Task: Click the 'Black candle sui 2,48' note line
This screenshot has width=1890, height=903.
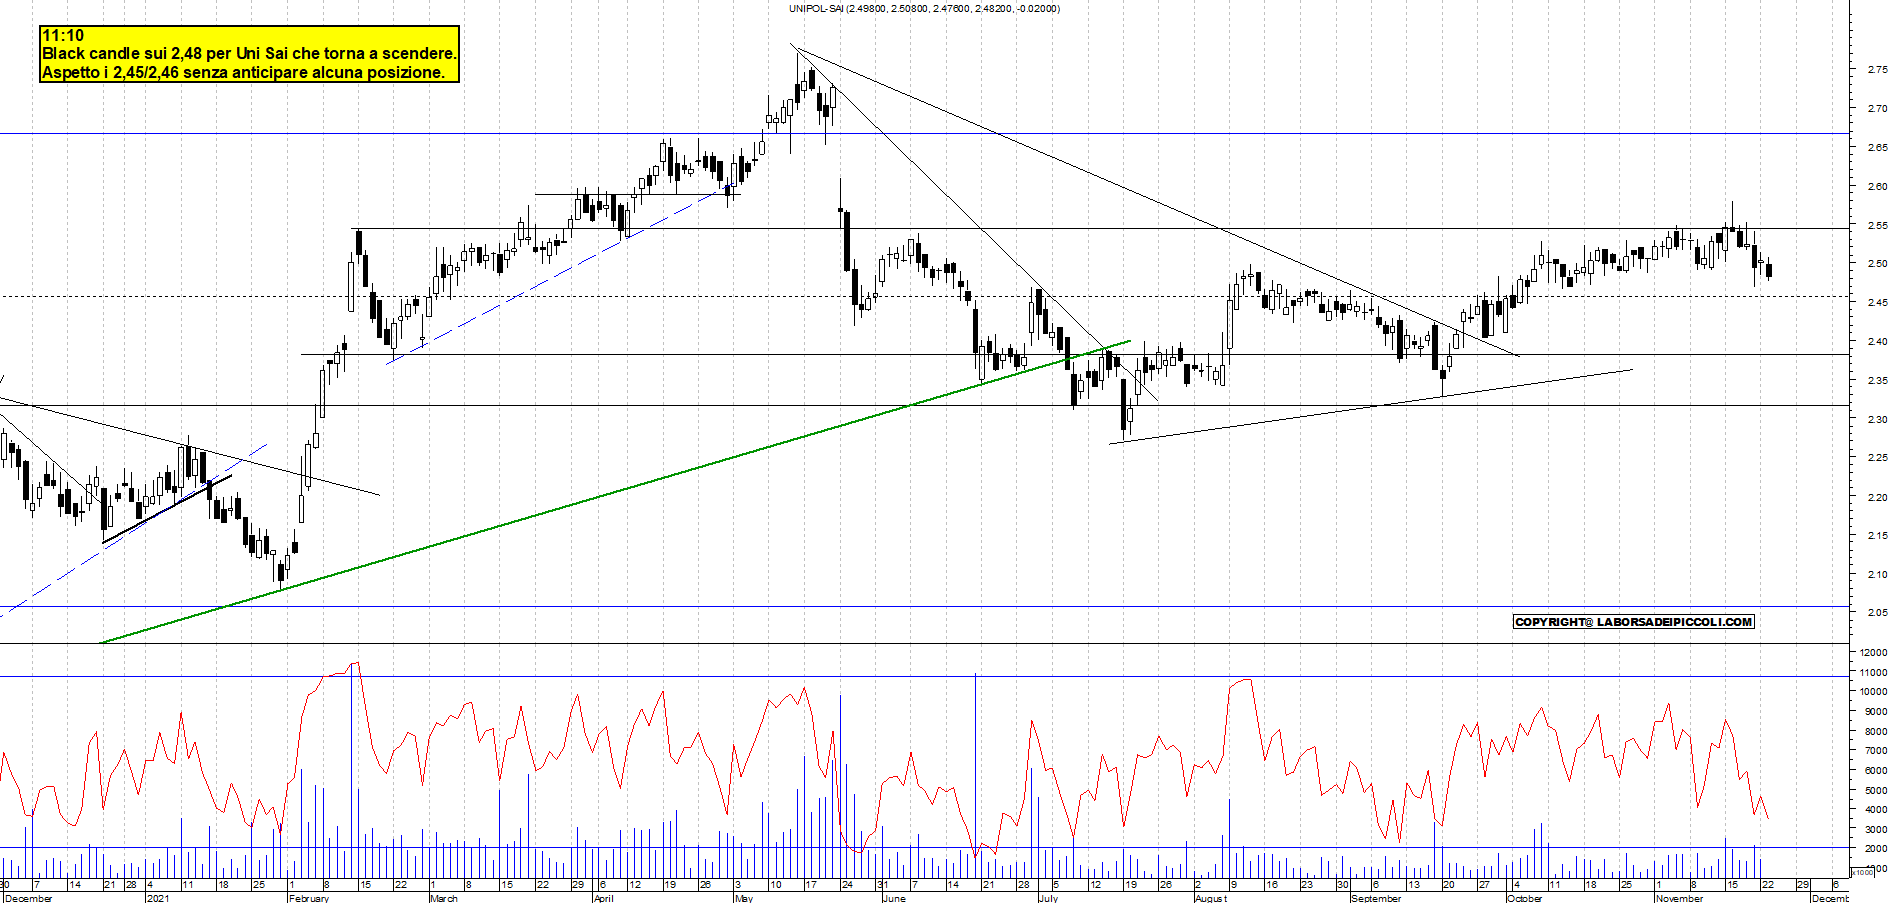Action: tap(249, 54)
